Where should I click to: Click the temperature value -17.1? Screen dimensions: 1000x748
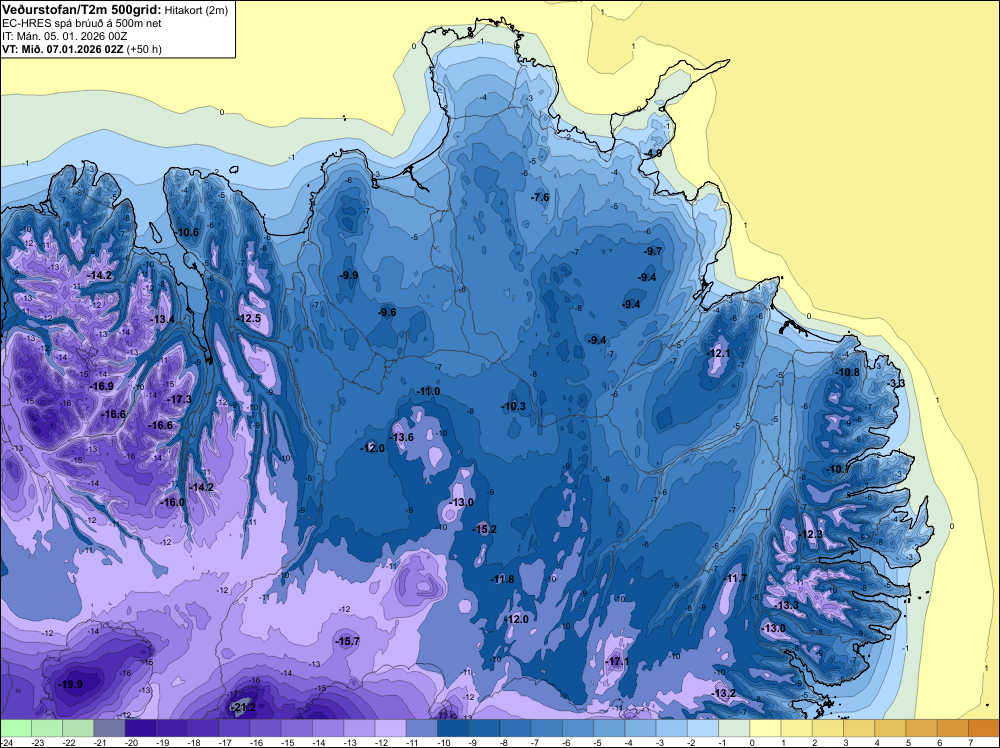[617, 661]
